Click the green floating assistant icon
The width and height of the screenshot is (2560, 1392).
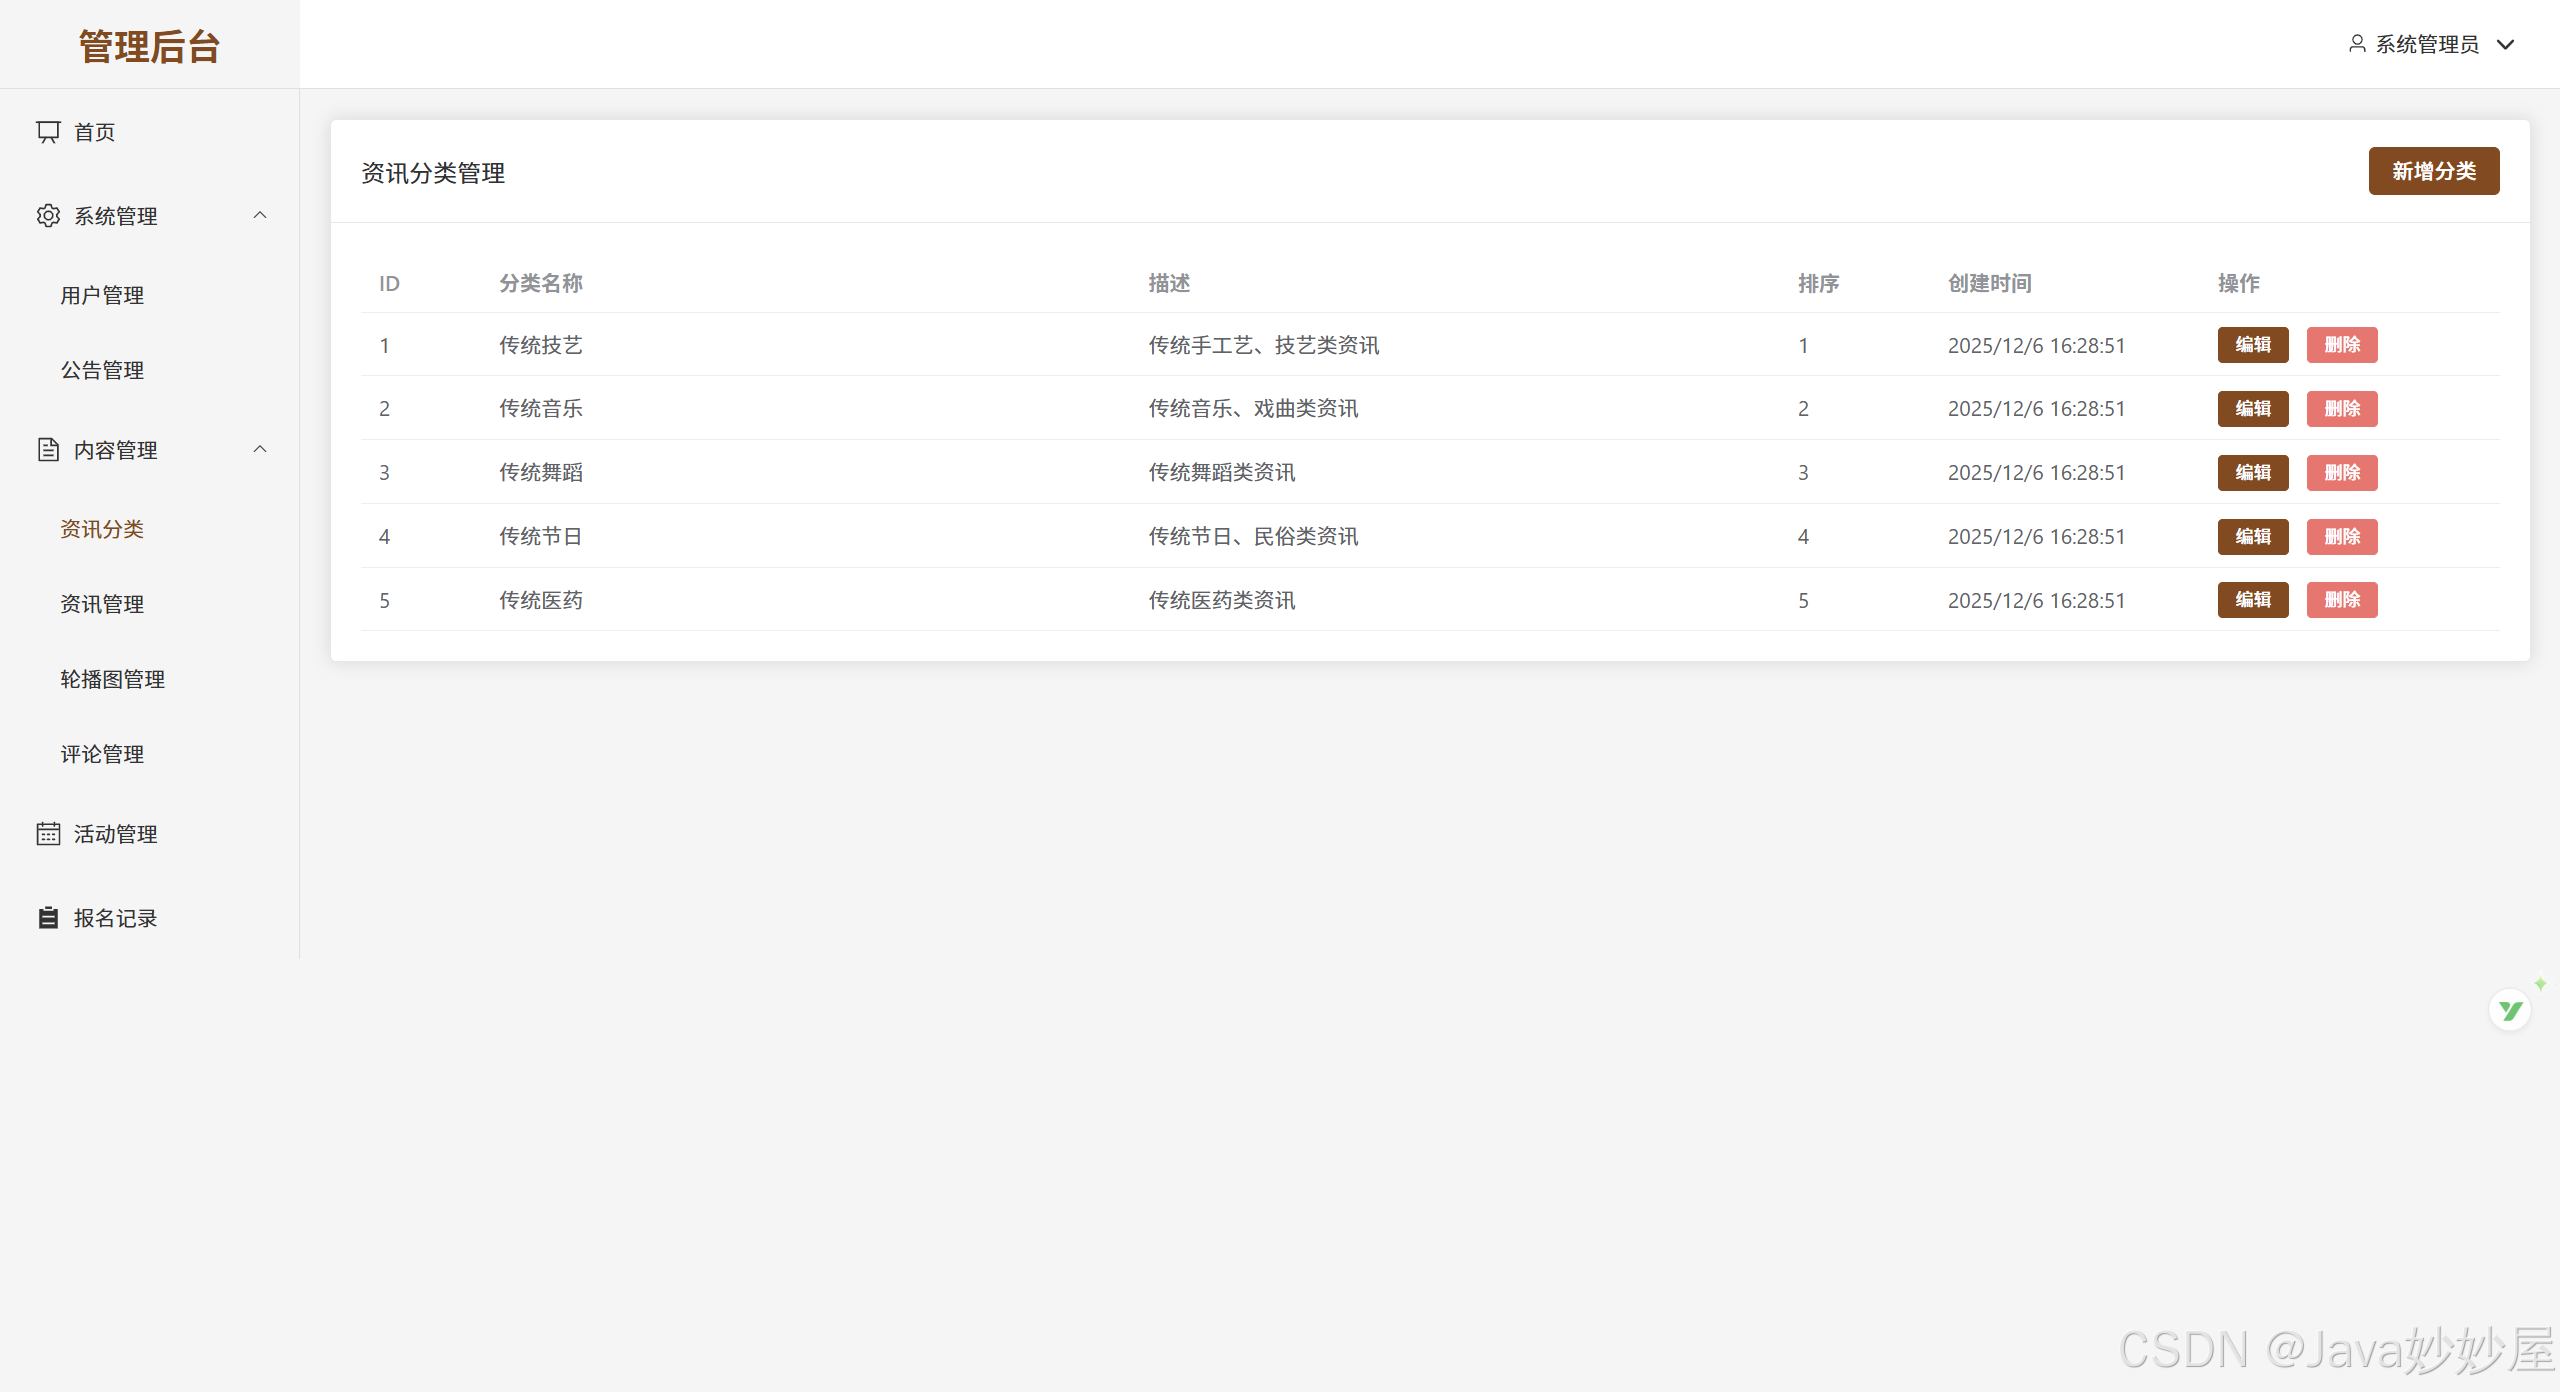click(2510, 1010)
